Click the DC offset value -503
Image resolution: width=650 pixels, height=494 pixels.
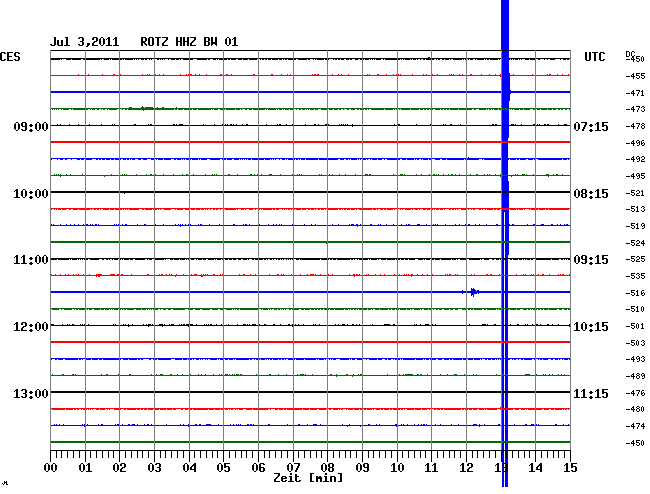pos(635,343)
